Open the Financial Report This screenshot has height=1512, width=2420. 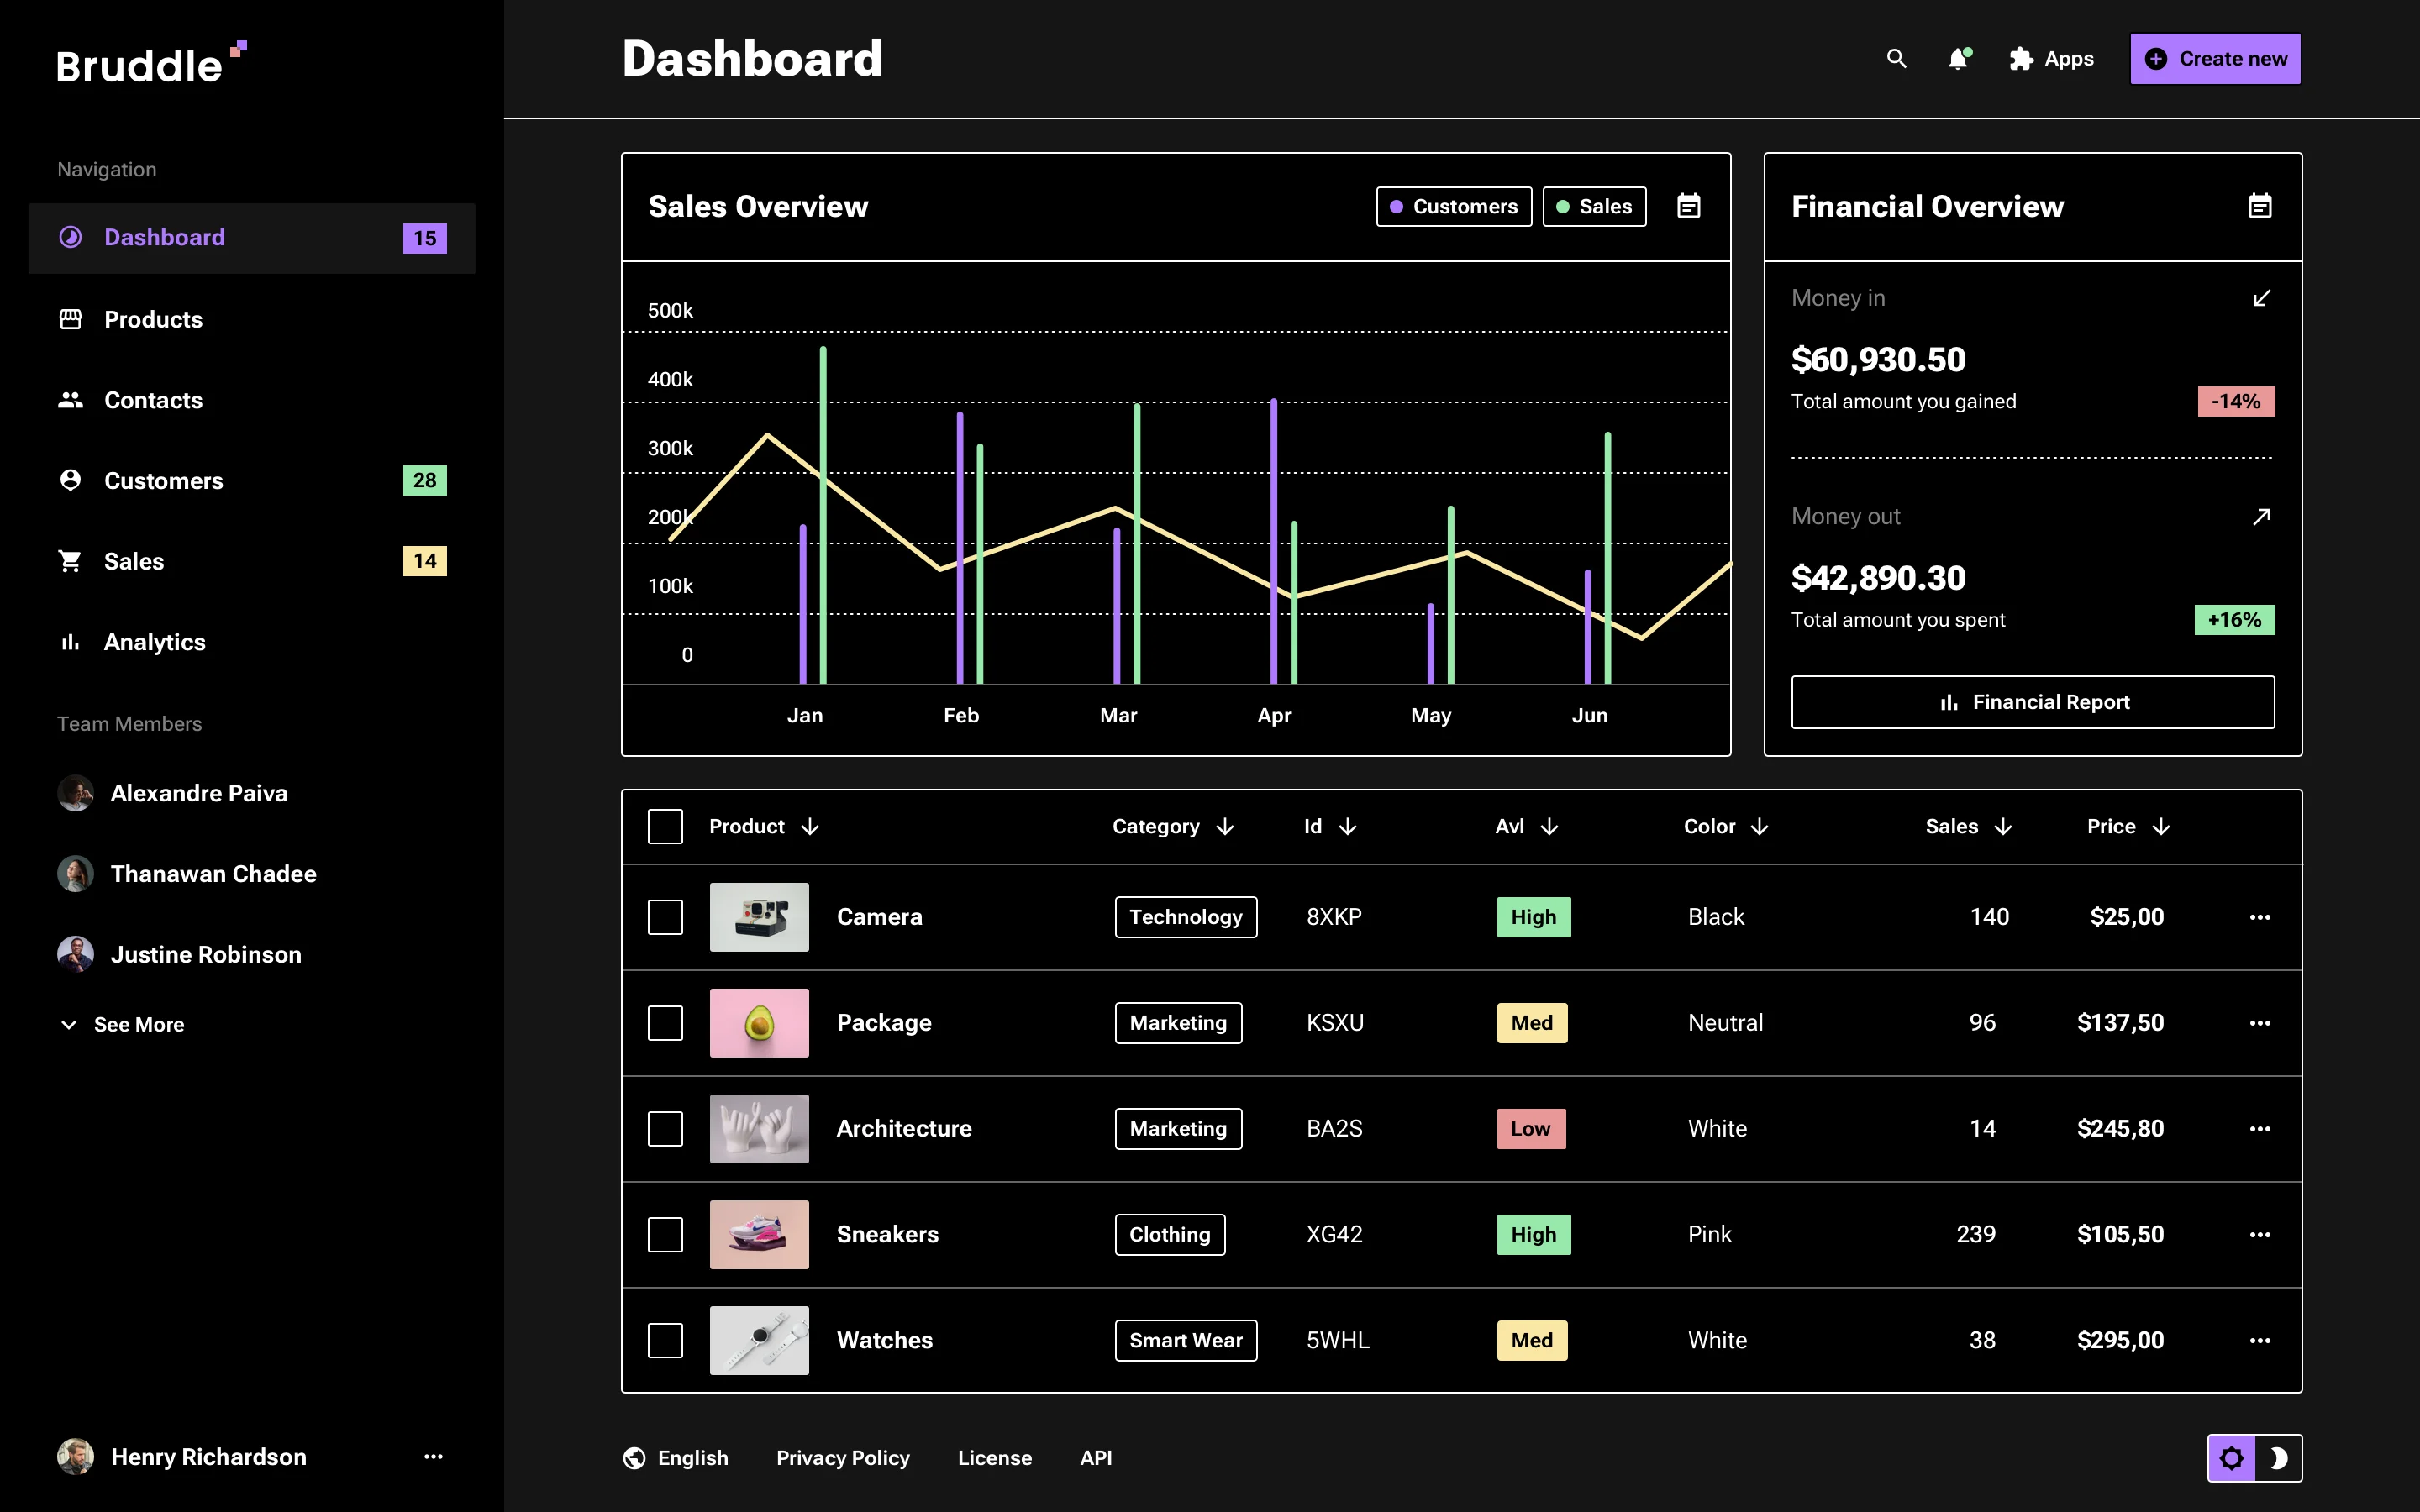tap(2032, 701)
